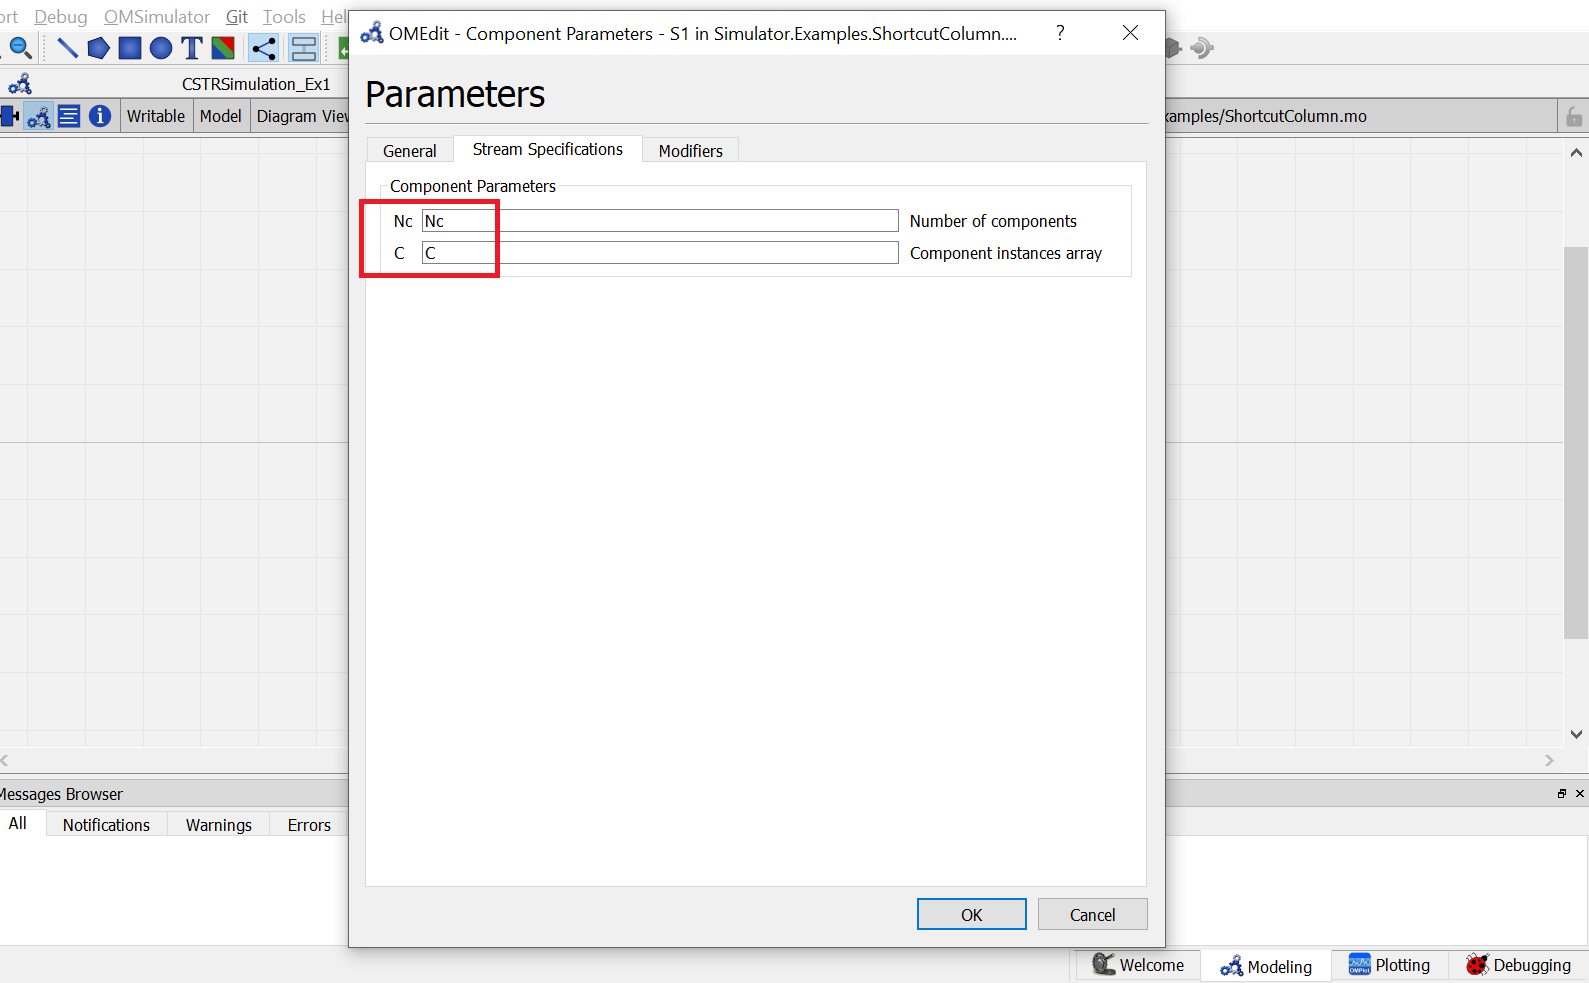Select the Ellipse shape tool
1589x983 pixels.
point(161,47)
